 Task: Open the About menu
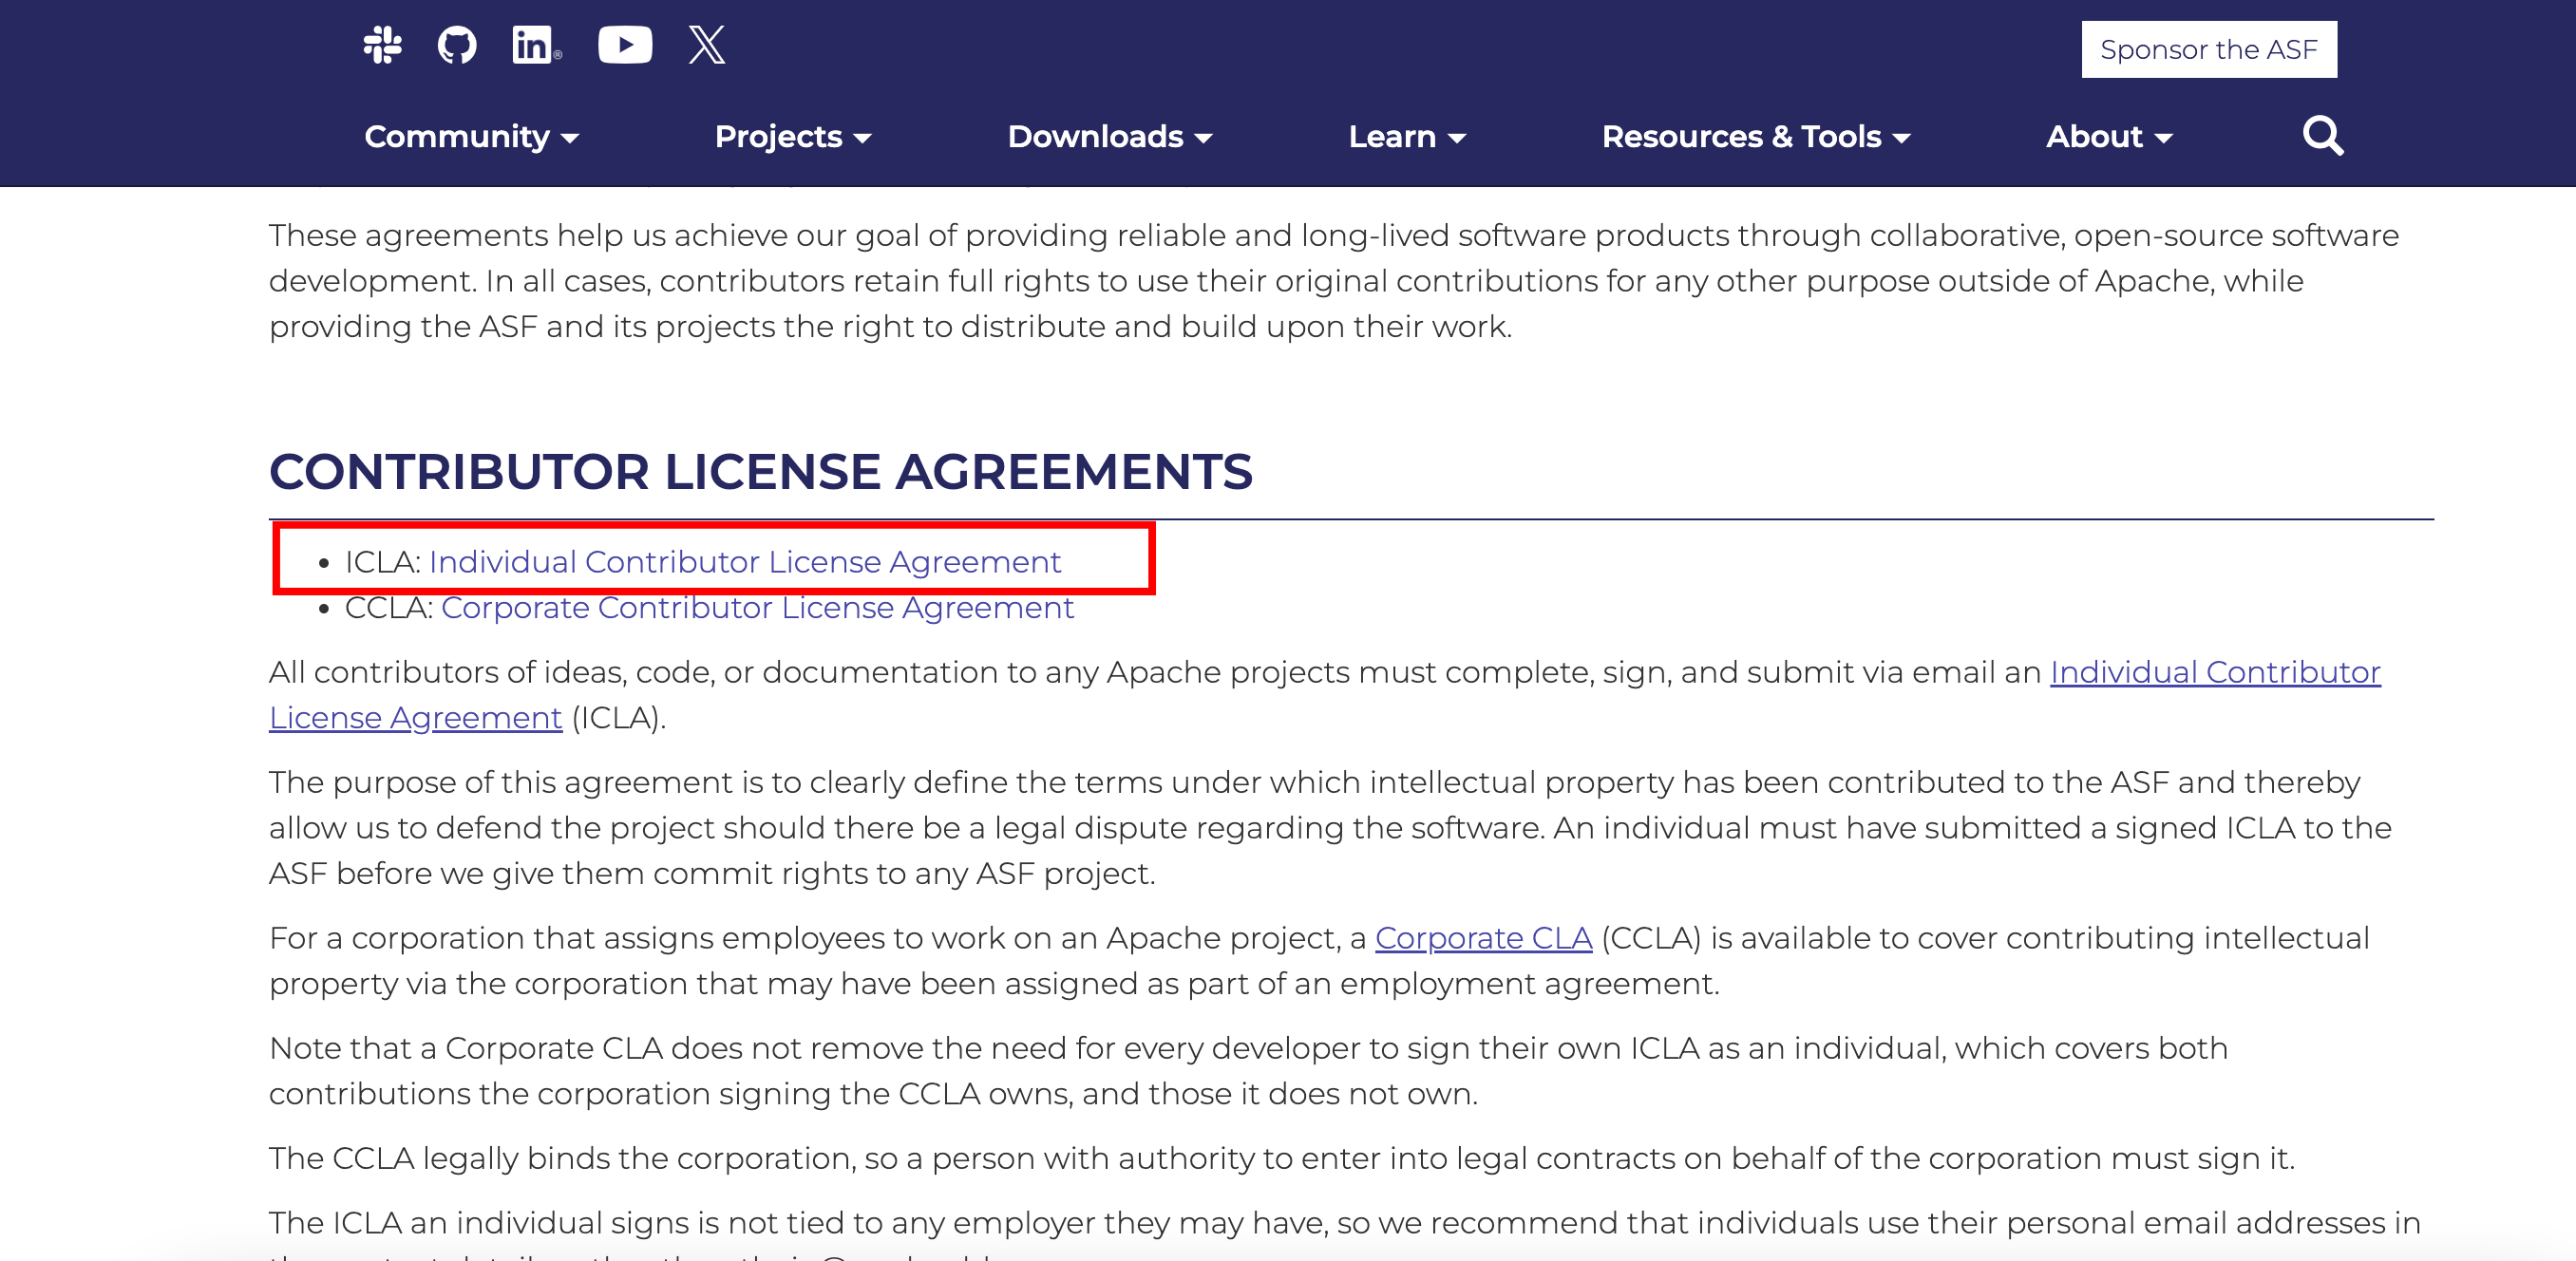click(x=2108, y=137)
